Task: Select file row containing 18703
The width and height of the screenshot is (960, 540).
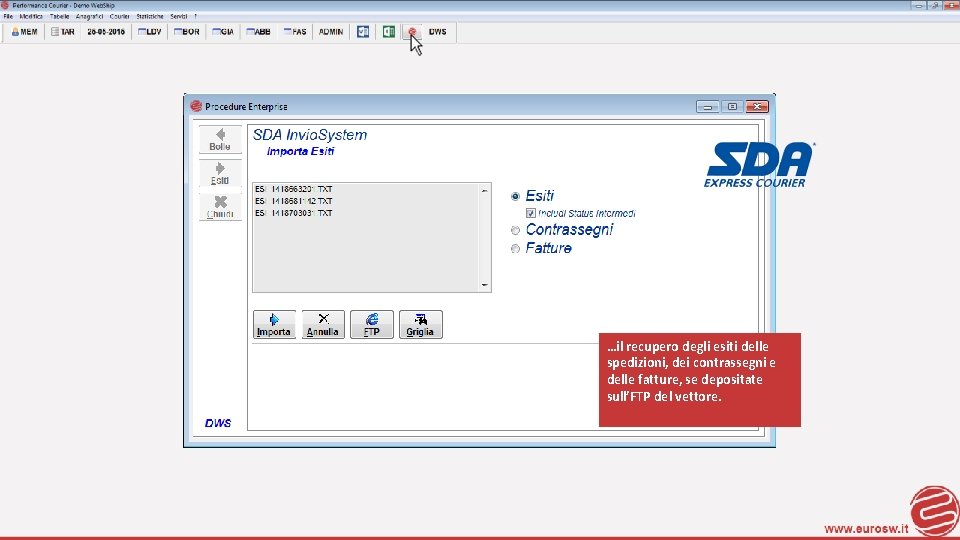Action: 293,213
